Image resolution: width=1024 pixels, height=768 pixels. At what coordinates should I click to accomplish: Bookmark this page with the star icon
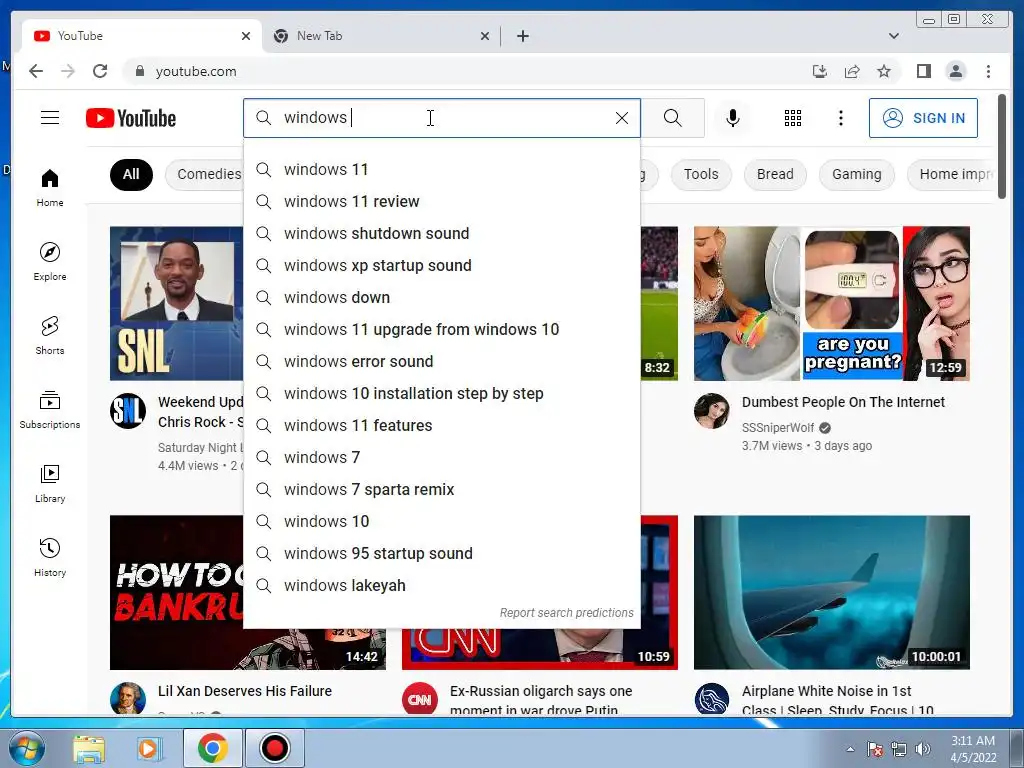click(x=884, y=71)
